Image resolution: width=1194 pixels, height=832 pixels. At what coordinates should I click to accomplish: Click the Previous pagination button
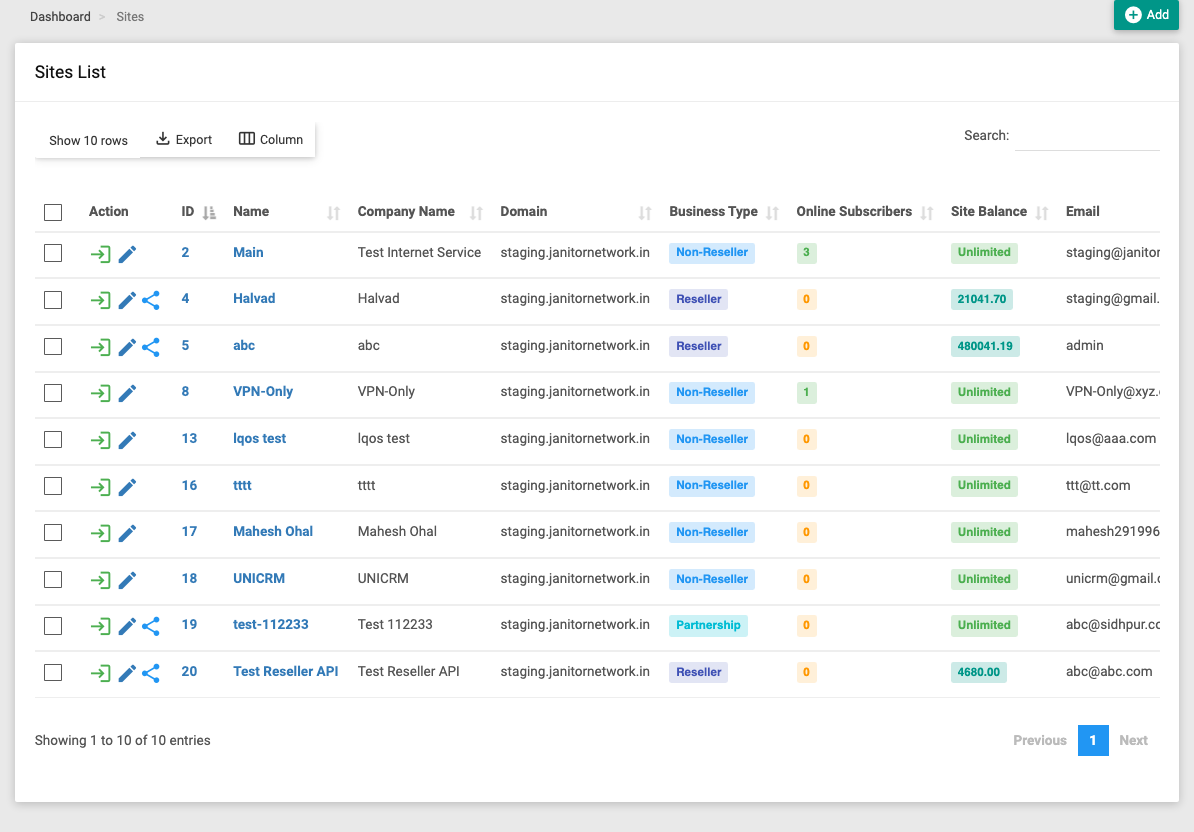coord(1039,741)
